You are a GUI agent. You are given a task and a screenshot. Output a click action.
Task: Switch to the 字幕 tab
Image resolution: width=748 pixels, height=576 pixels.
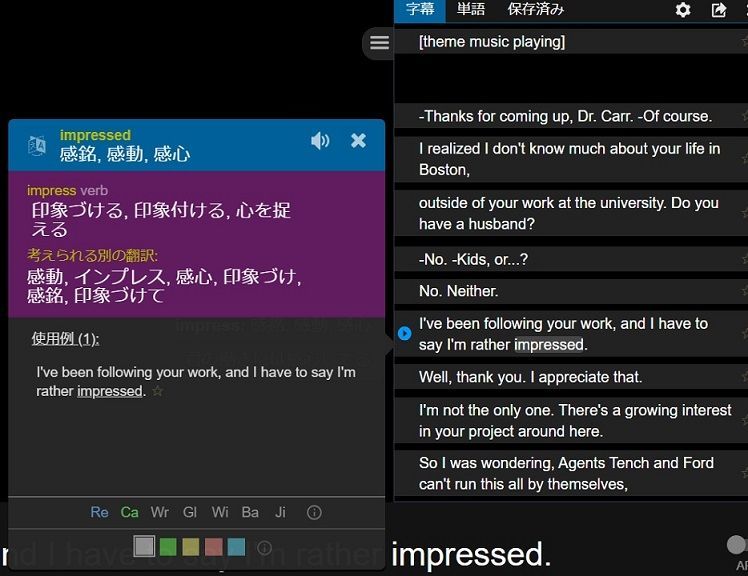[x=420, y=10]
